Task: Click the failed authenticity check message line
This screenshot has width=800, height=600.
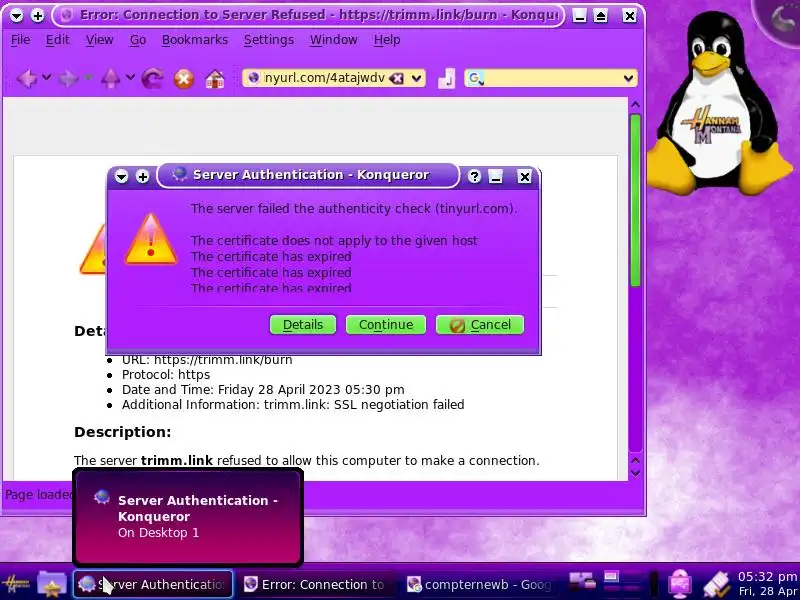Action: pyautogui.click(x=354, y=209)
